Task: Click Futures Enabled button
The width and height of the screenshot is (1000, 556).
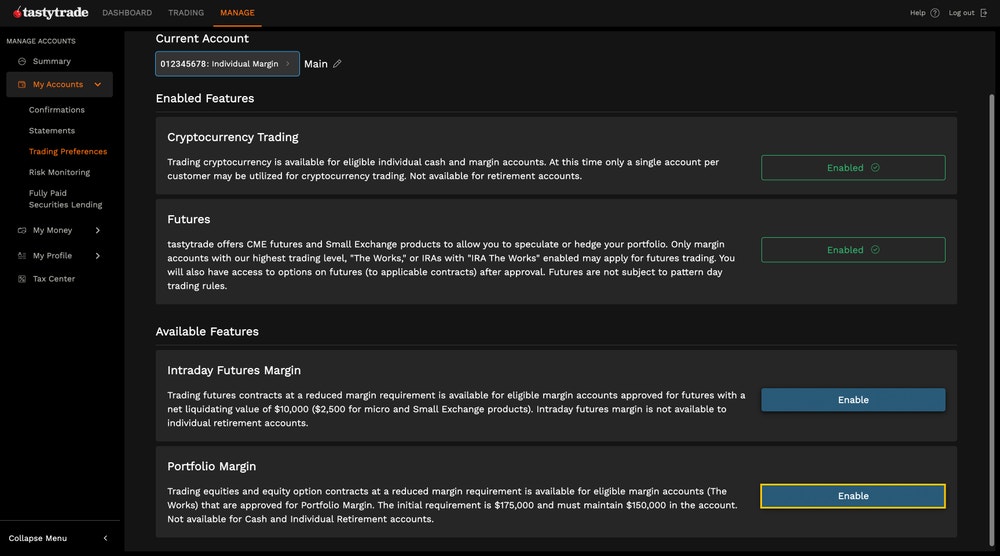Action: (853, 250)
